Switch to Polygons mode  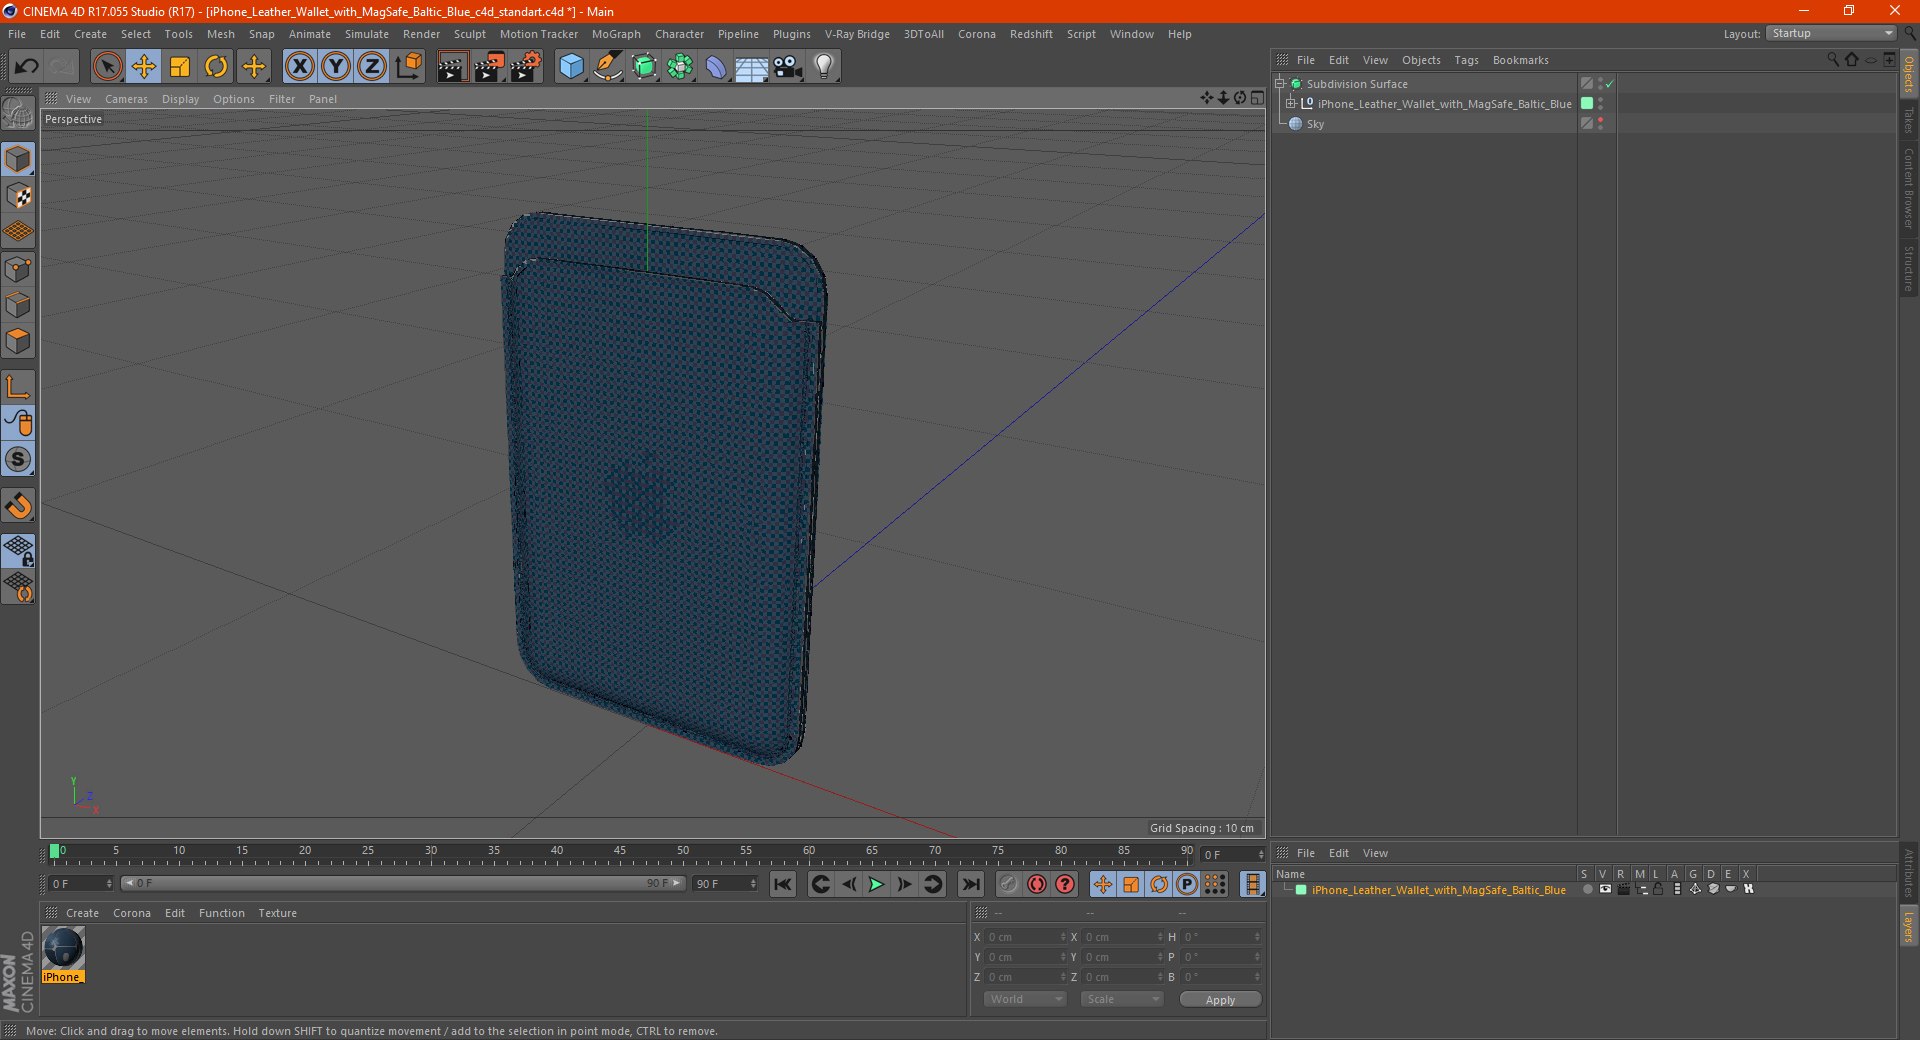19,341
